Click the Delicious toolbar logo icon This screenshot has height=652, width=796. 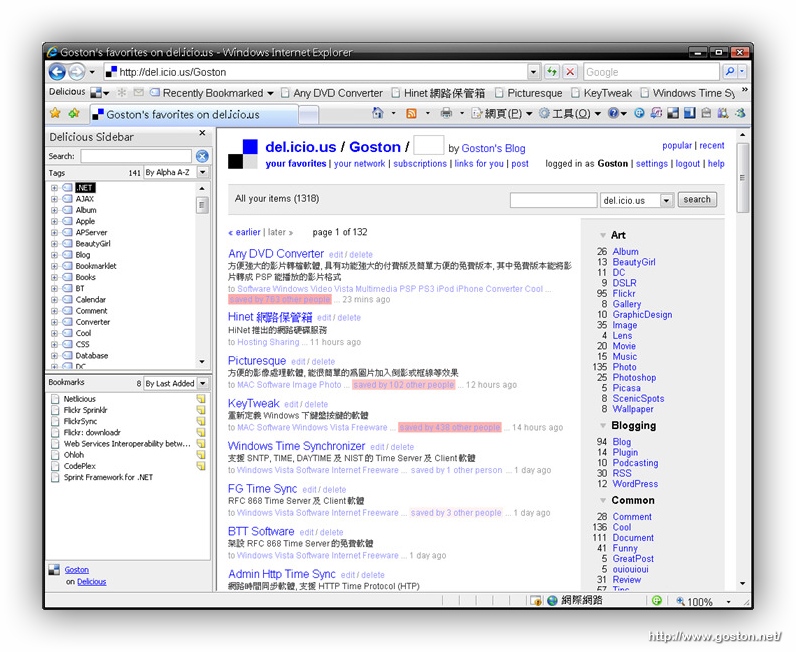pos(96,93)
